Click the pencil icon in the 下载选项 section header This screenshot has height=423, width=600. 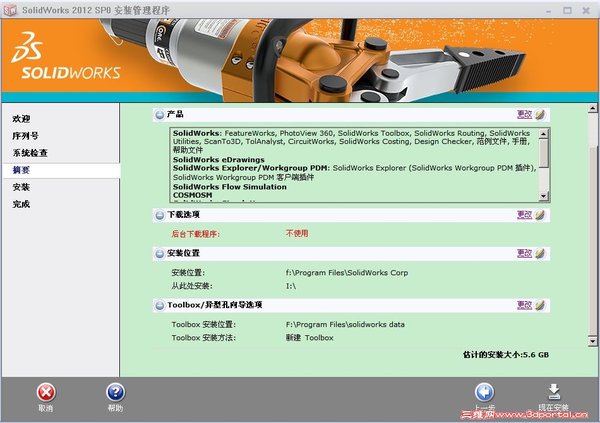click(x=540, y=215)
